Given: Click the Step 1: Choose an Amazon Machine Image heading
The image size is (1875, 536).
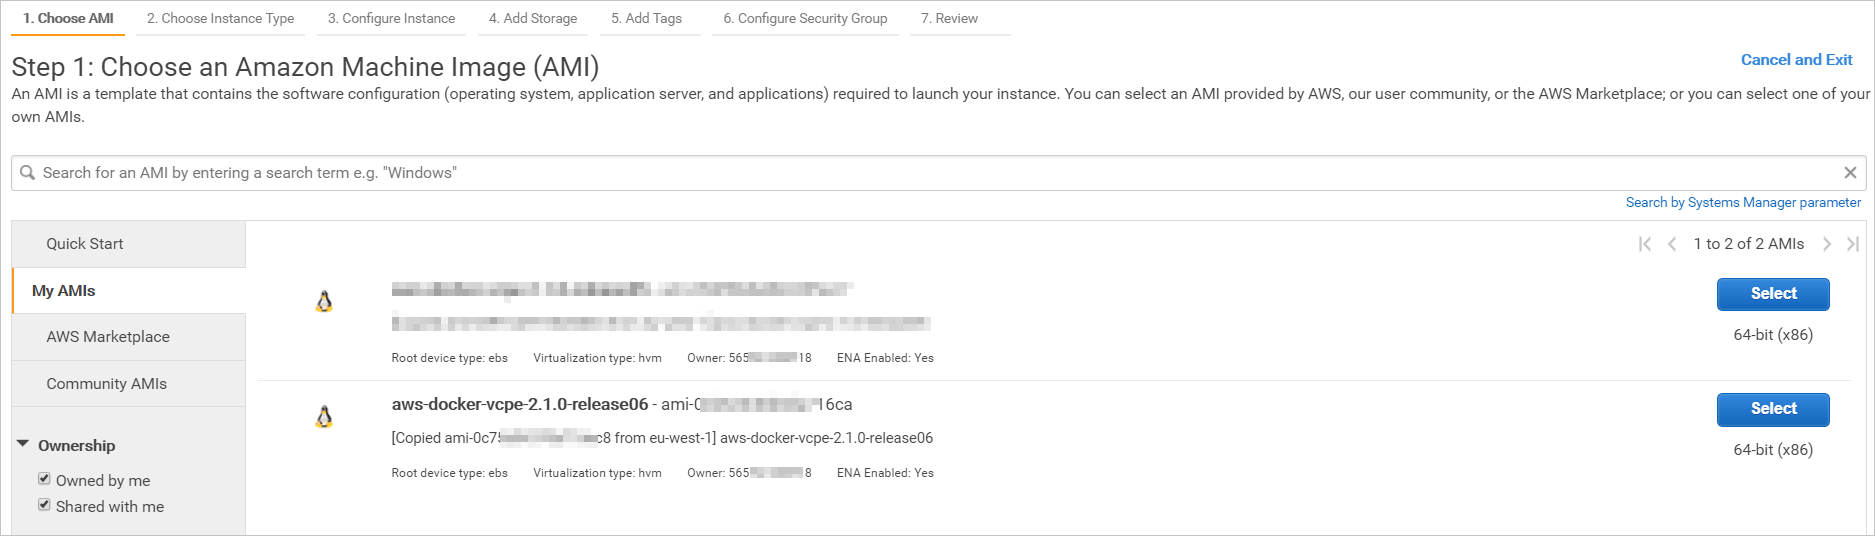Looking at the screenshot, I should [305, 67].
